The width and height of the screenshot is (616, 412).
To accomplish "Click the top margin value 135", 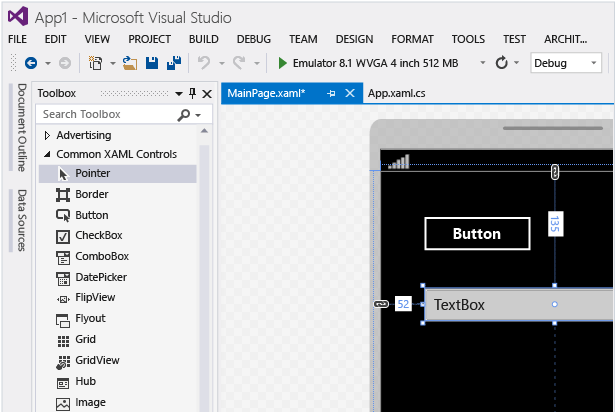I will (x=555, y=224).
